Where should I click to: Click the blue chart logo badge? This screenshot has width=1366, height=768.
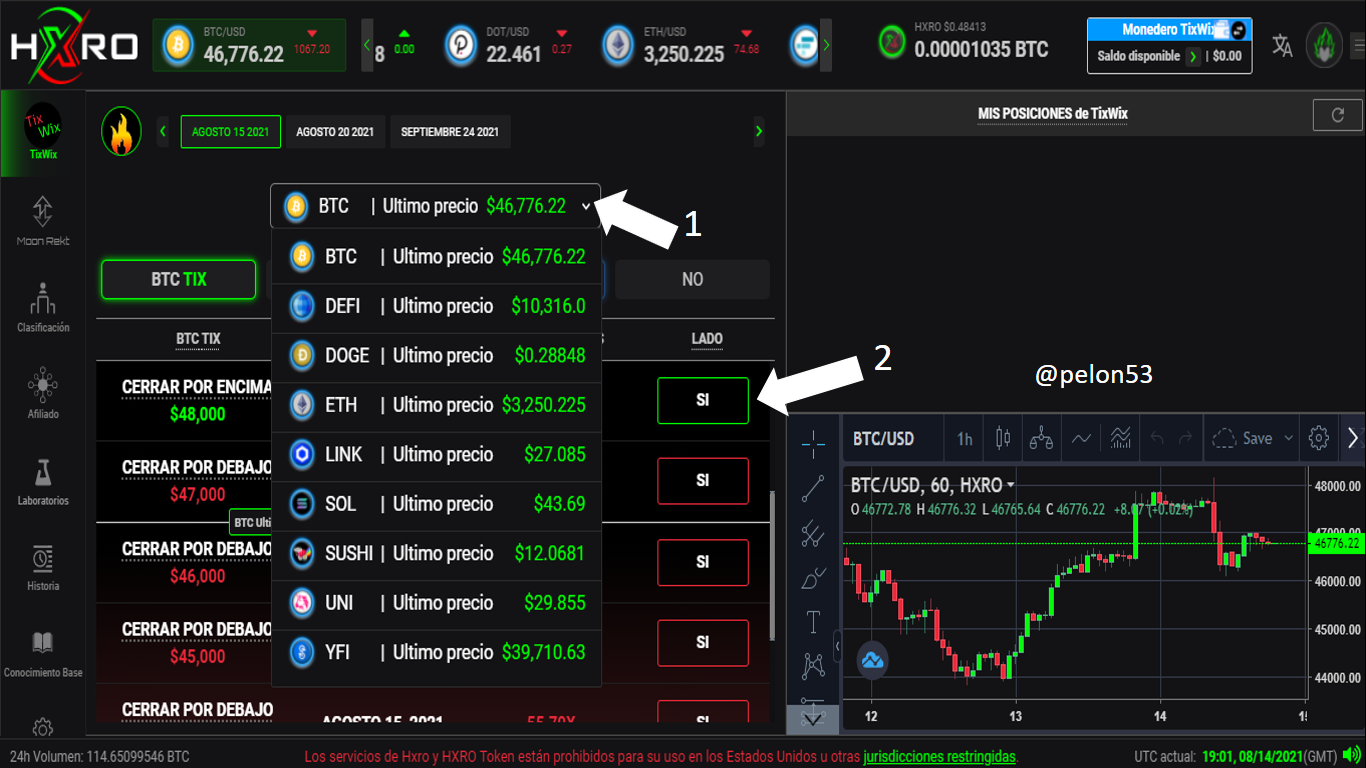[873, 660]
